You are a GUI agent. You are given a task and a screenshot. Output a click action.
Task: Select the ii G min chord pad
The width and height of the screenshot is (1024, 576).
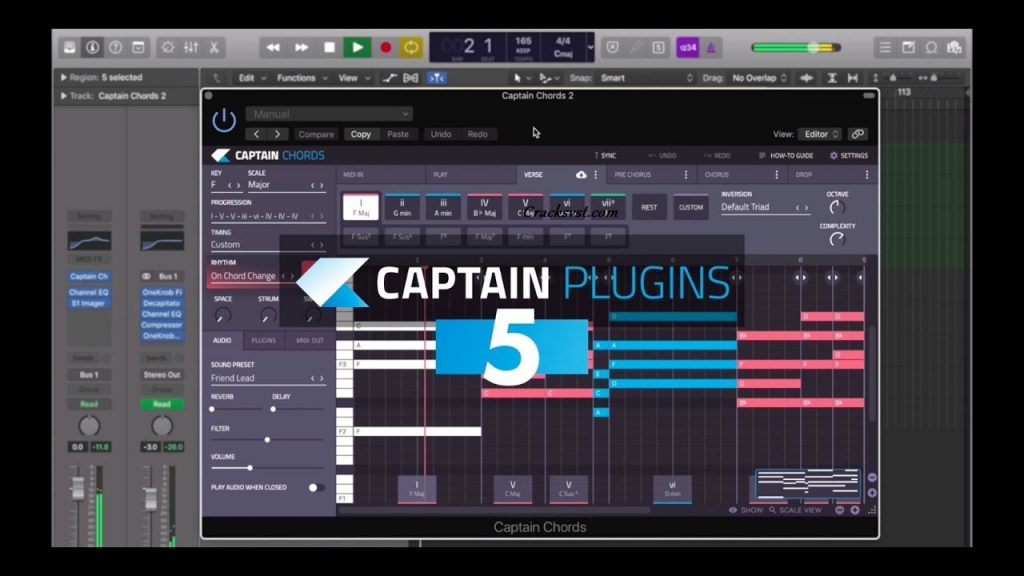402,207
